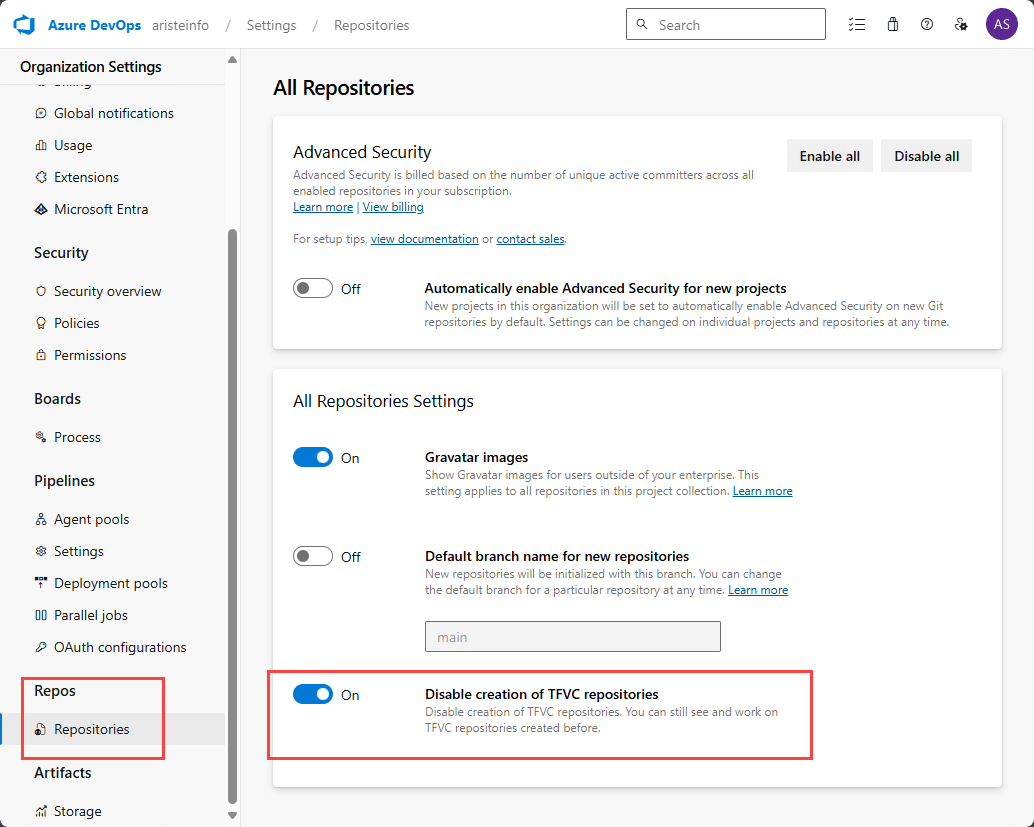Open the Microsoft Entra settings icon
1034x827 pixels.
coord(39,209)
